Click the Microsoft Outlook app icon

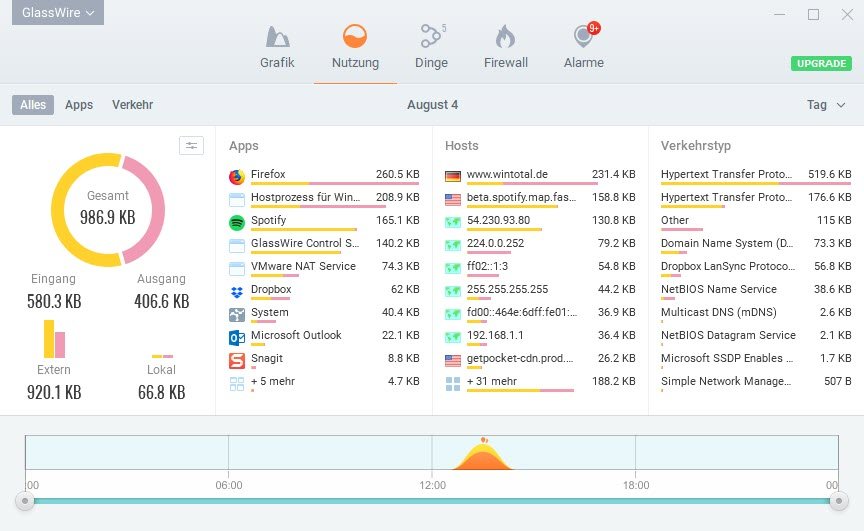click(x=237, y=338)
